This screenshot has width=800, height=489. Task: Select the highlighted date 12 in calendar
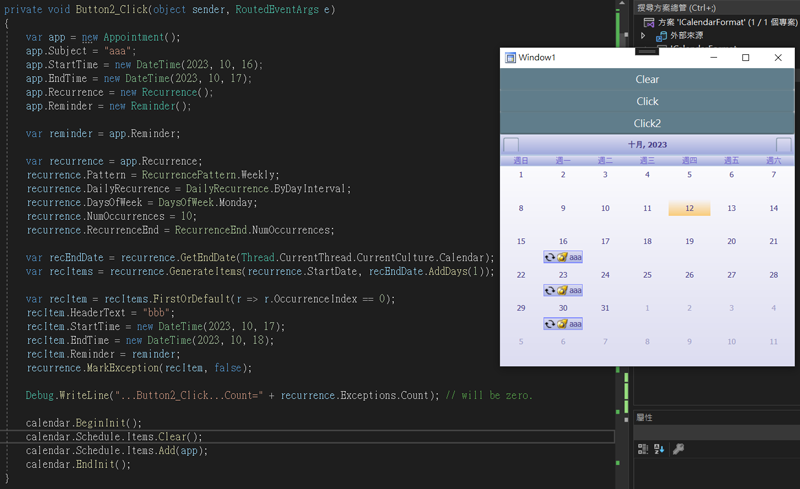click(x=689, y=208)
